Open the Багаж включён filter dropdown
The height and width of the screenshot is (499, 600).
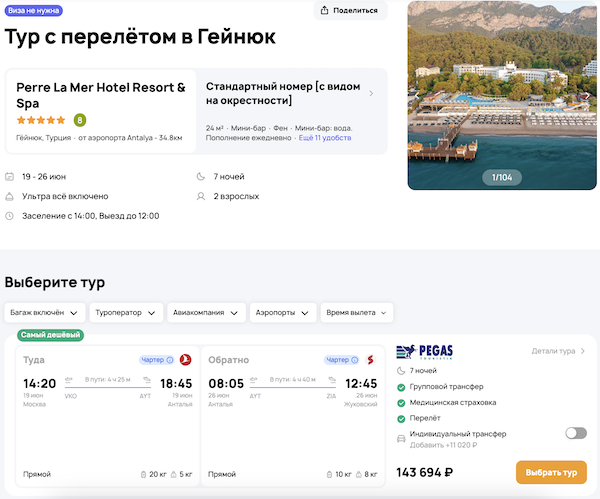coord(44,313)
